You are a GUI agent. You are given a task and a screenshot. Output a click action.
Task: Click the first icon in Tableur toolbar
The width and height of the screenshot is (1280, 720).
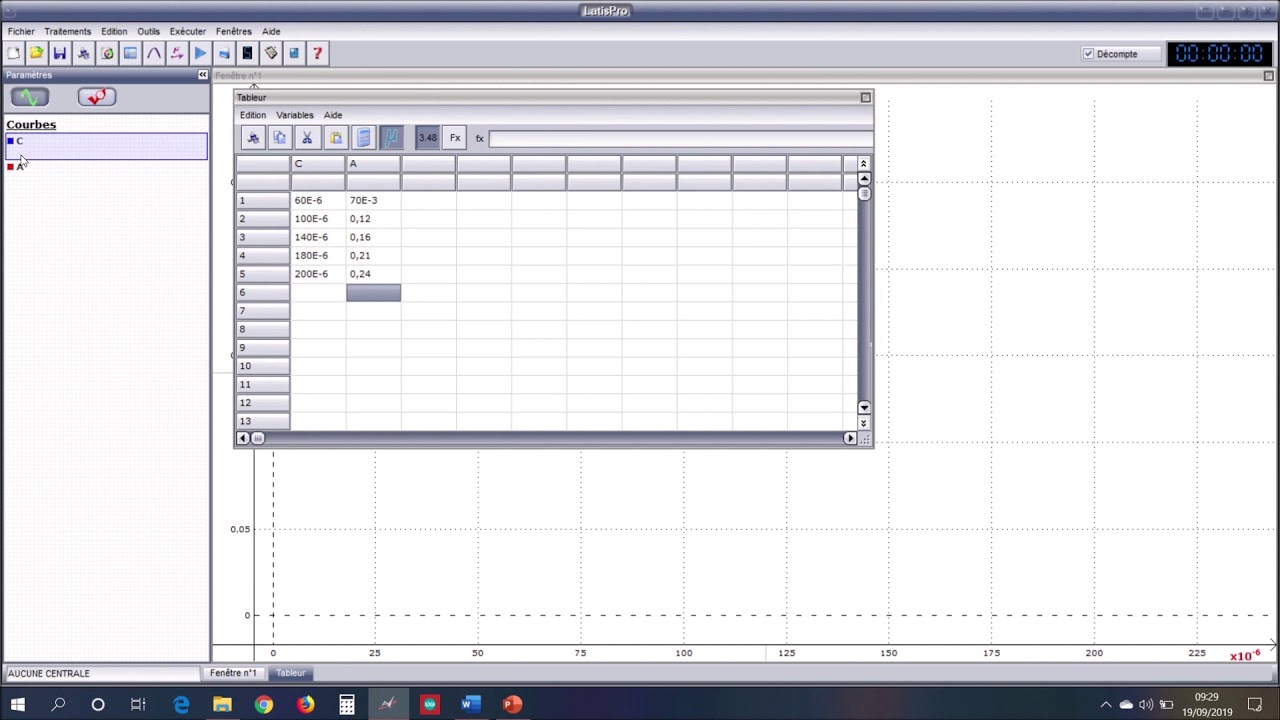pyautogui.click(x=253, y=138)
